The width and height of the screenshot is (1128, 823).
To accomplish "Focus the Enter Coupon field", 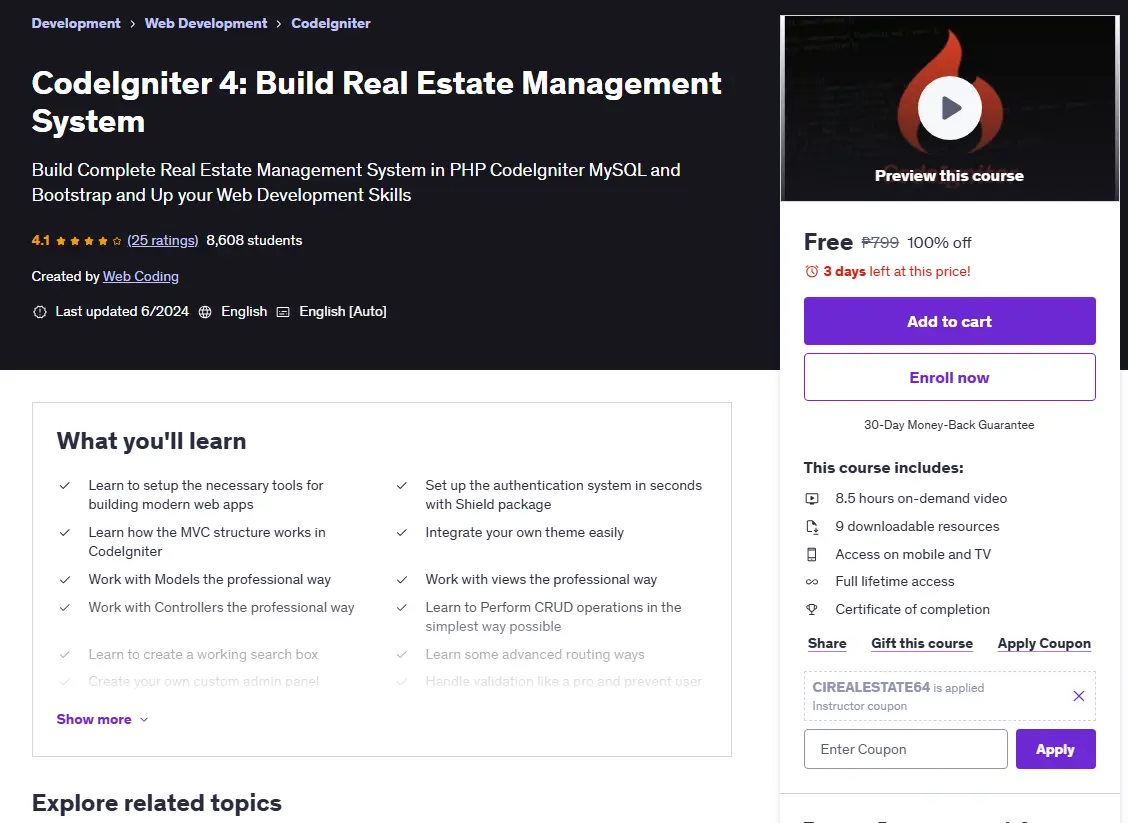I will (906, 749).
